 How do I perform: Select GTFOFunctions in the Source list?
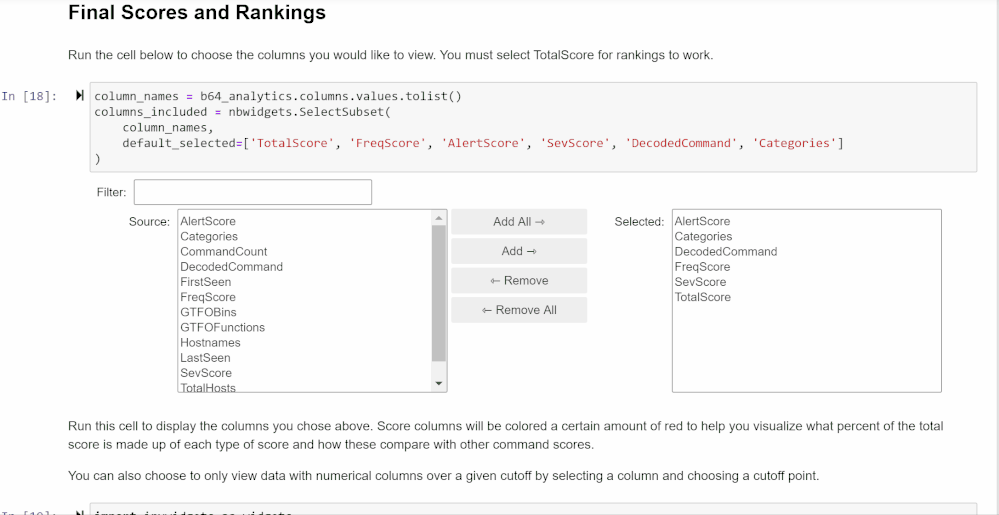pyautogui.click(x=222, y=327)
